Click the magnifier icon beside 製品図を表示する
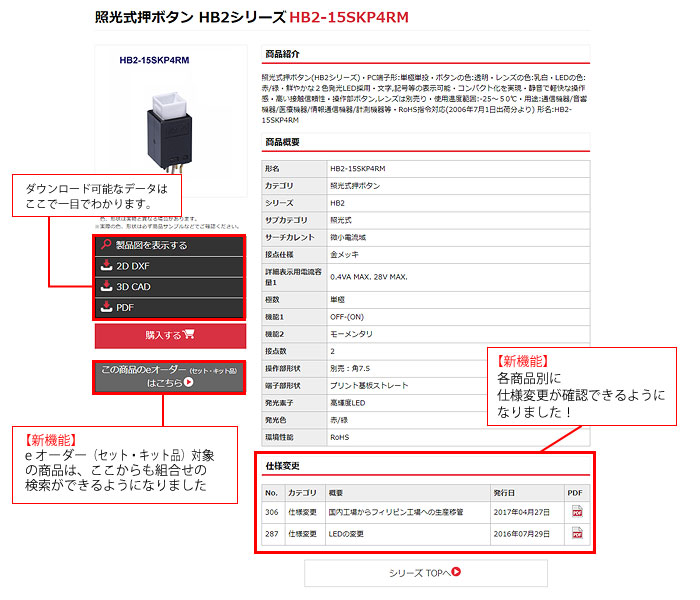 [x=106, y=245]
